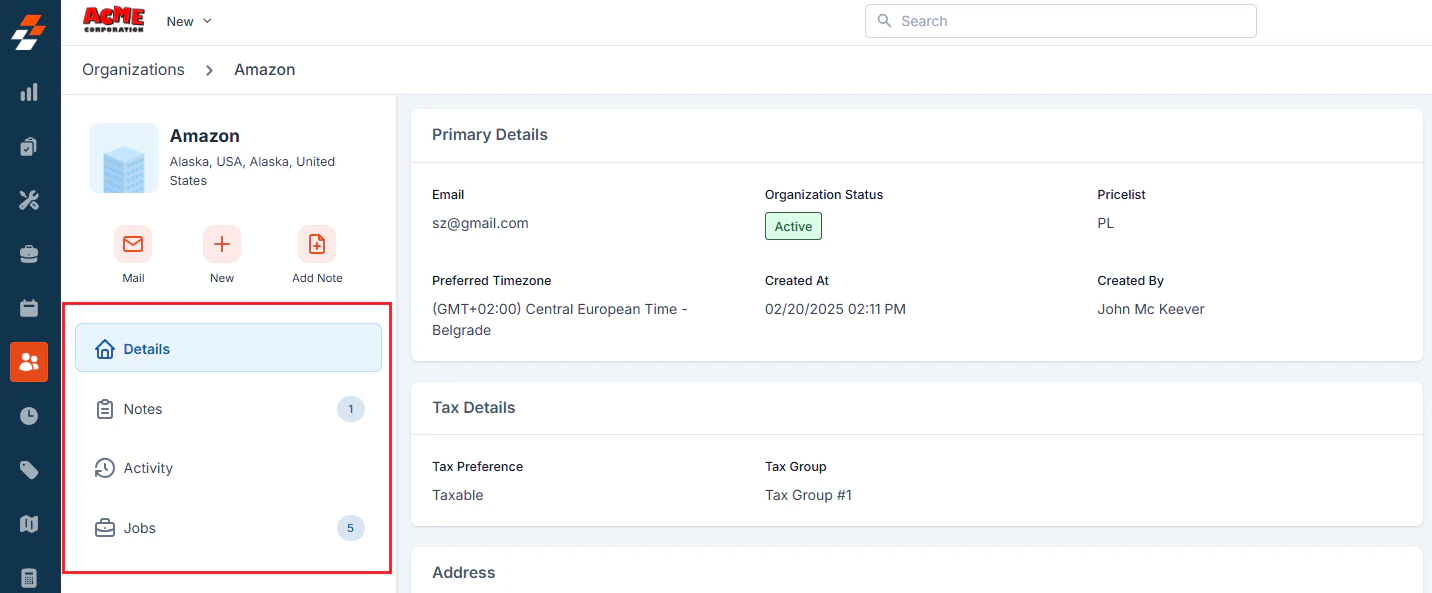Click the Search input field

coord(1060,21)
